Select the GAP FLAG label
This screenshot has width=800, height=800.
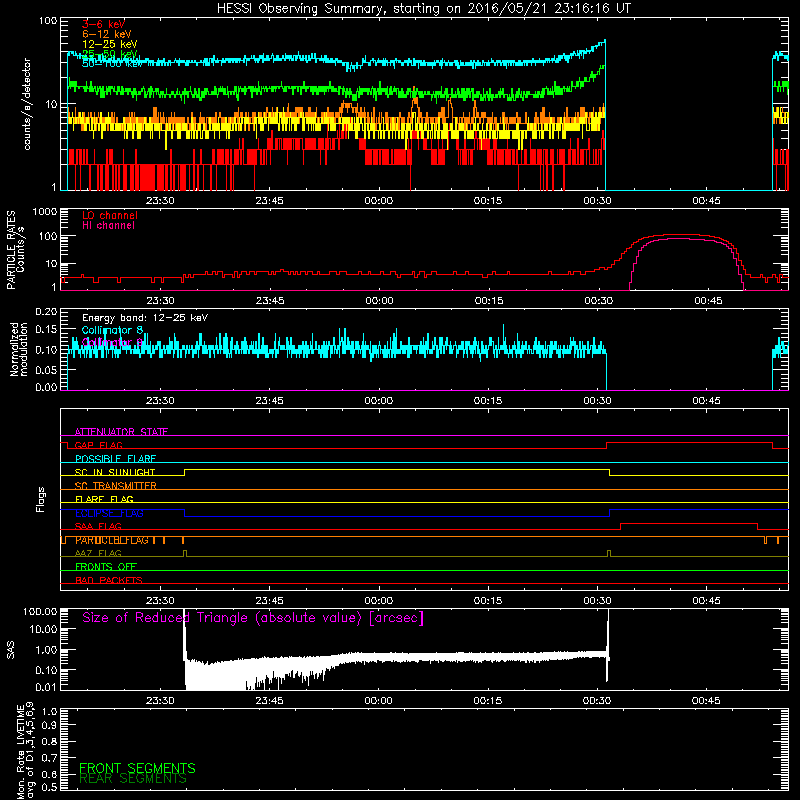98,445
